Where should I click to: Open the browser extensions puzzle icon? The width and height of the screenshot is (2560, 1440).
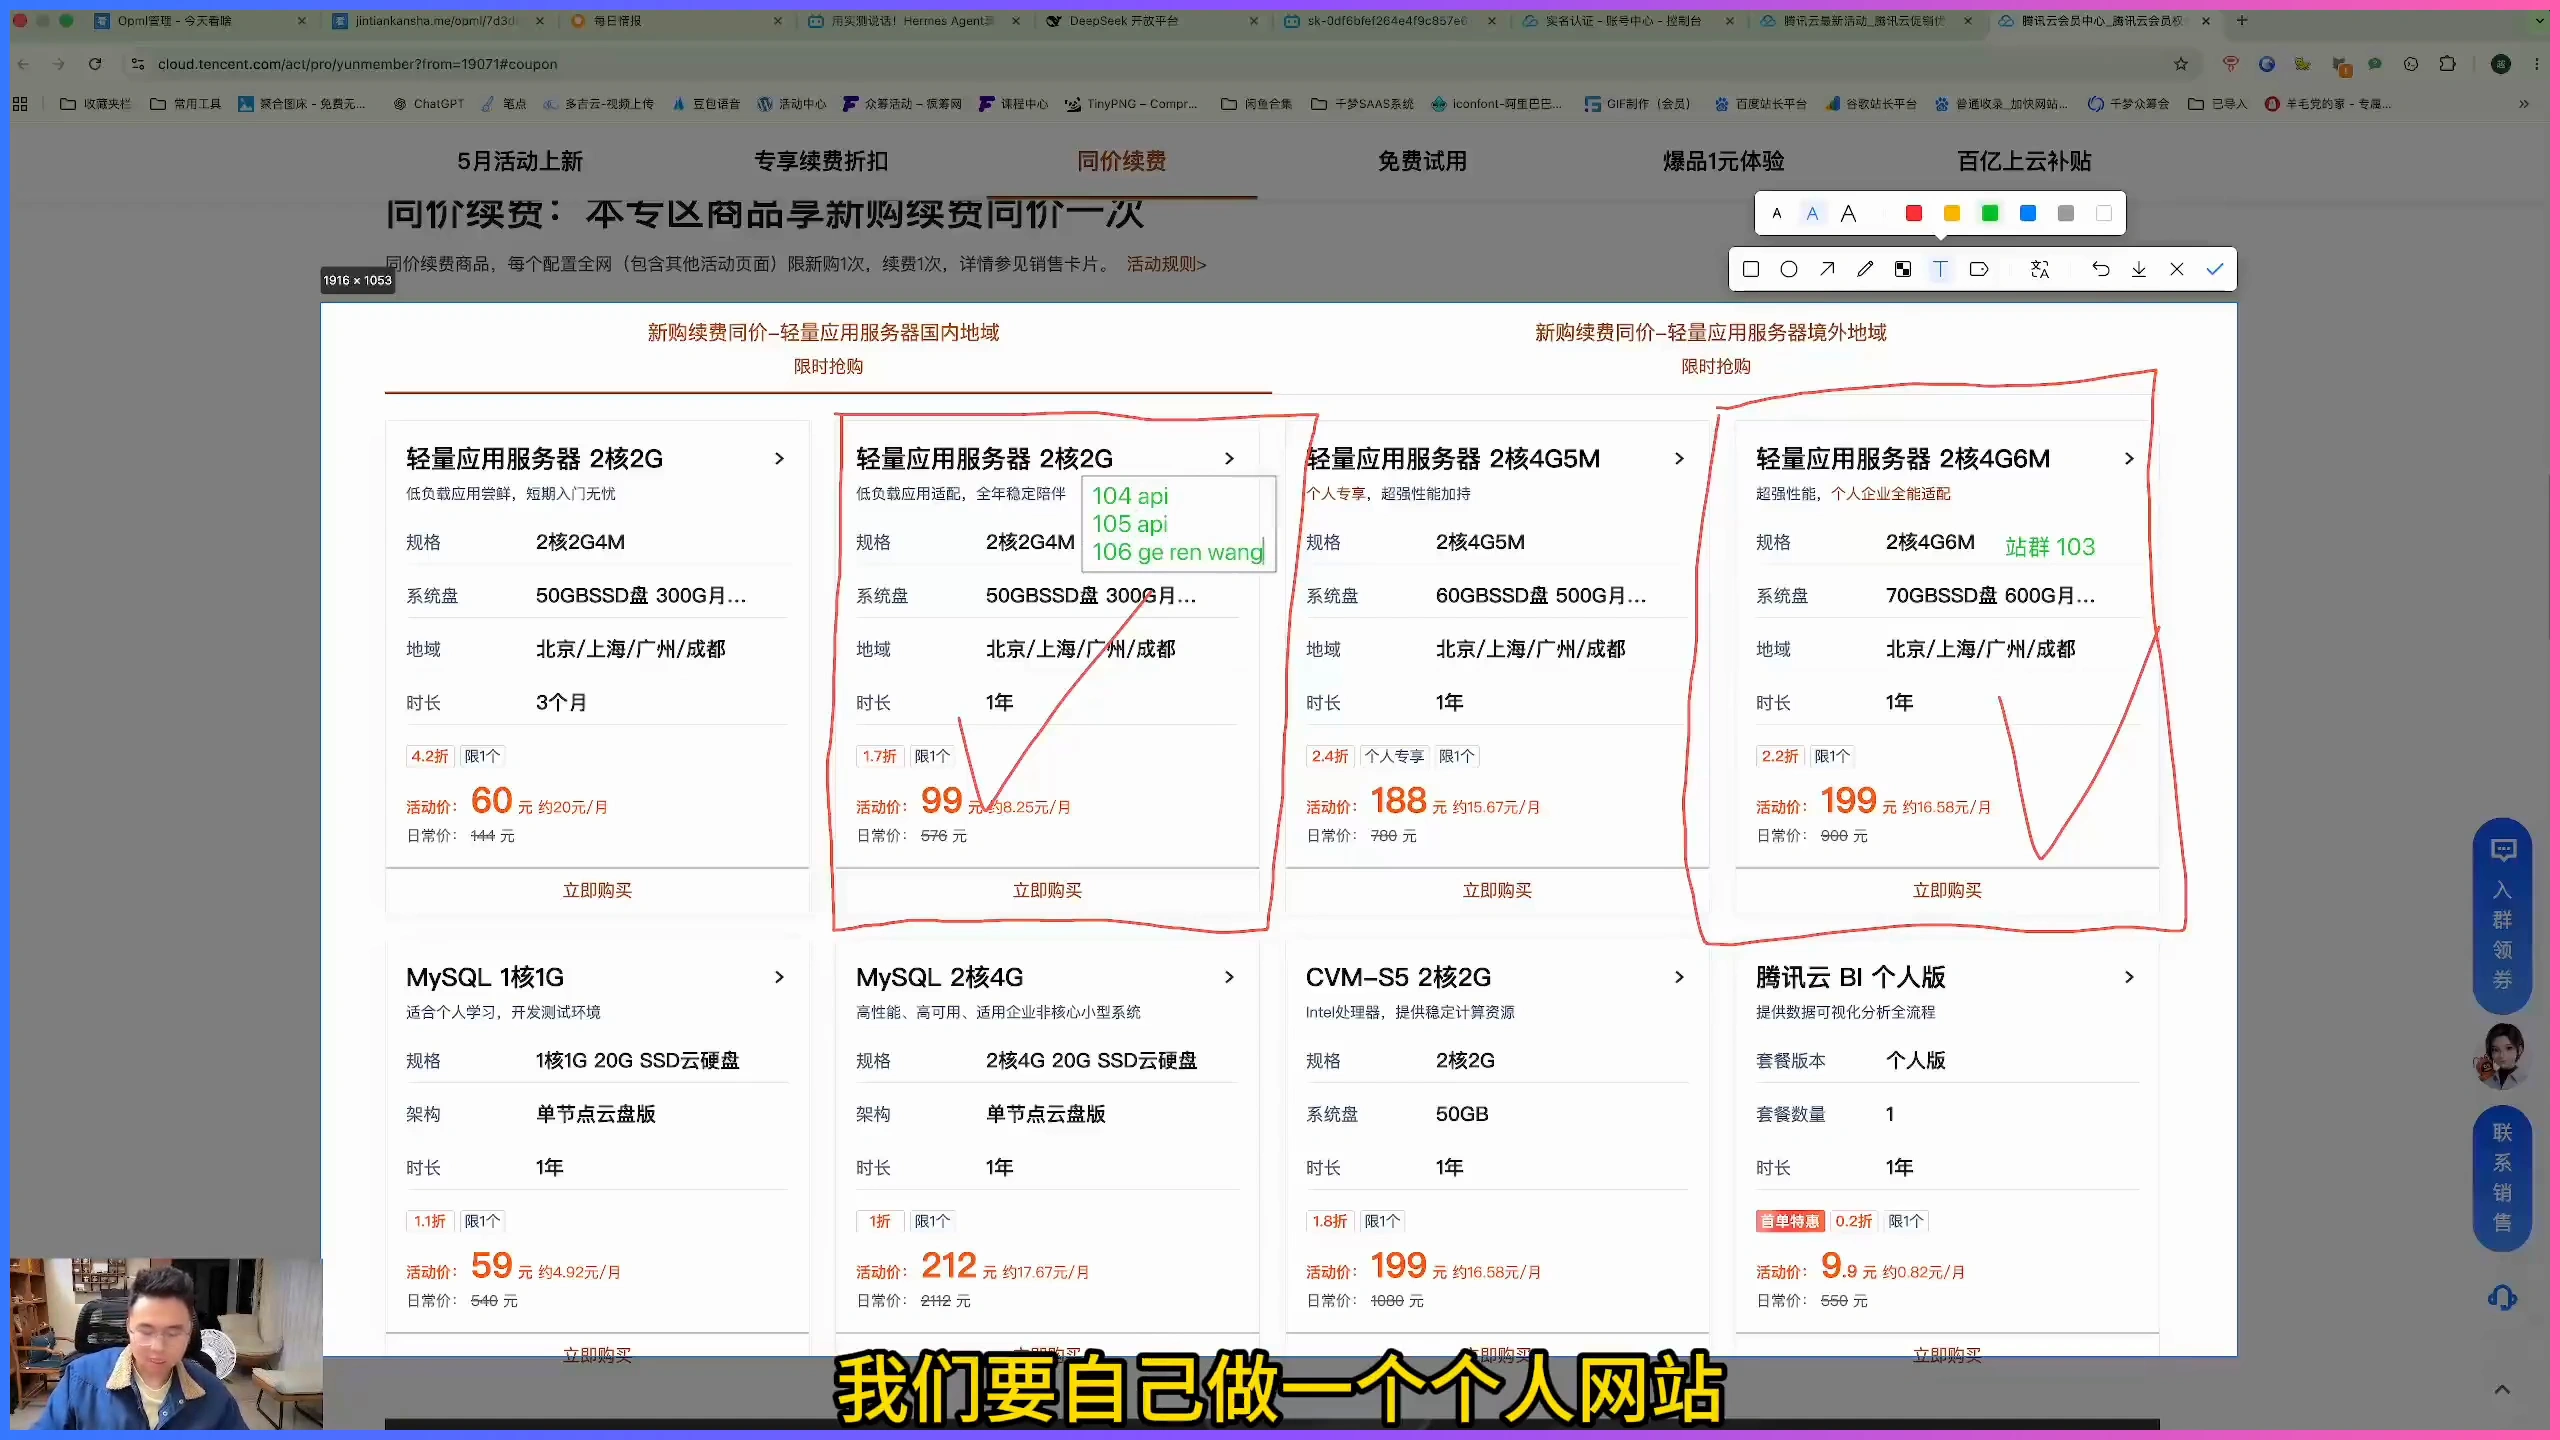2447,64
